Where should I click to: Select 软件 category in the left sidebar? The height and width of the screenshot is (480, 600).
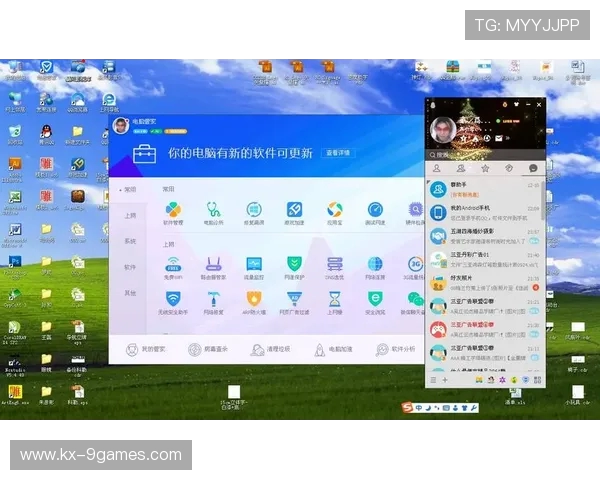pos(130,267)
